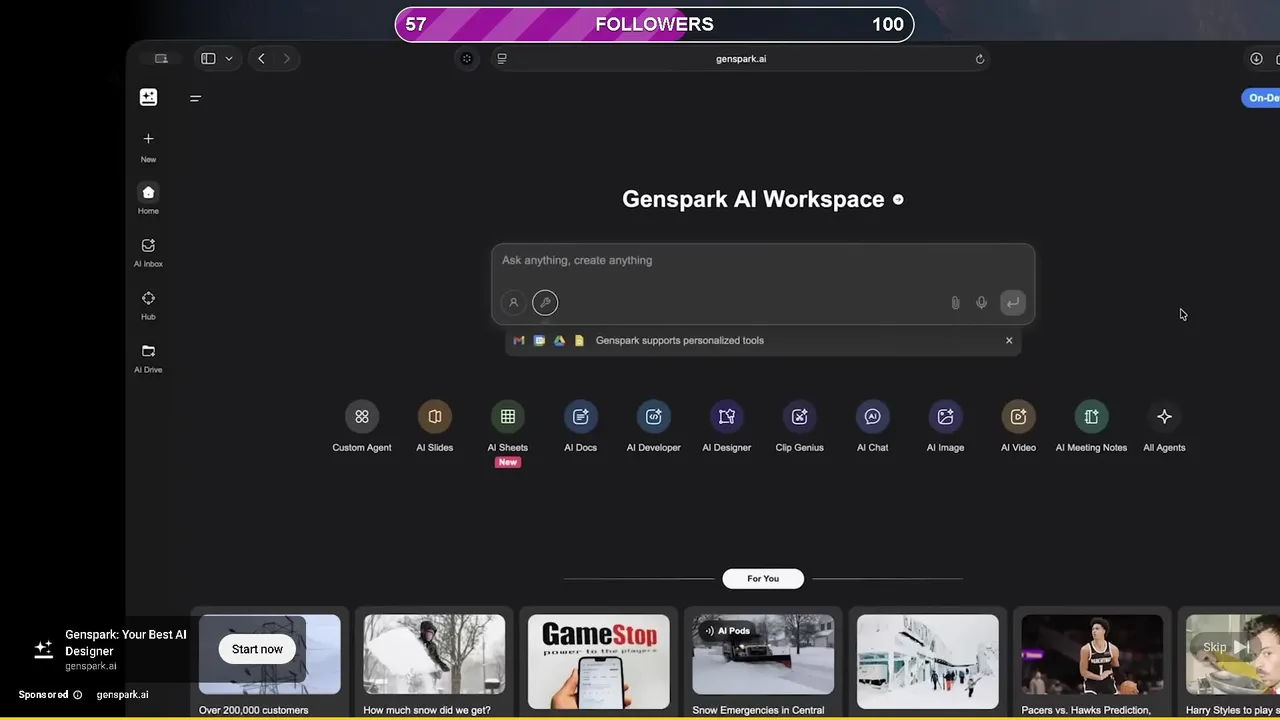The height and width of the screenshot is (720, 1280).
Task: Open AI Chat agent
Action: point(873,417)
